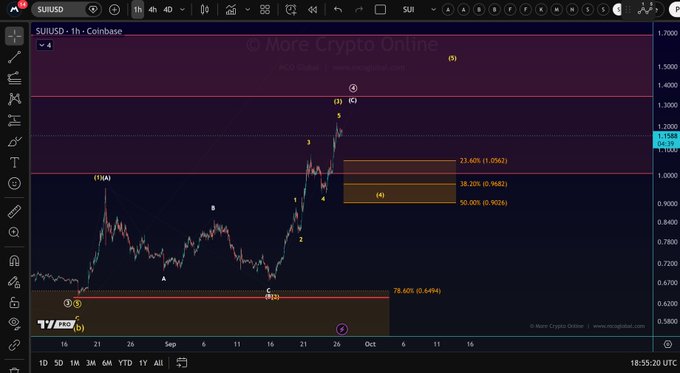
Task: Open the candlestick chart type selector
Action: [205, 9]
